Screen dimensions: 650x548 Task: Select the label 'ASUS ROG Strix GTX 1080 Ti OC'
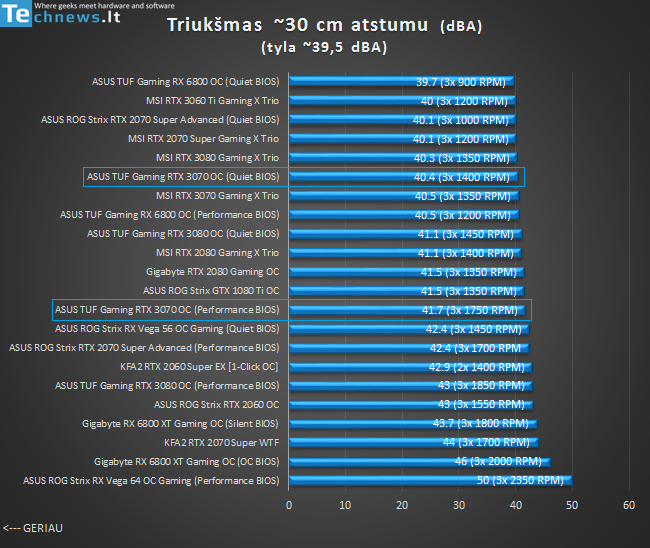tap(211, 291)
